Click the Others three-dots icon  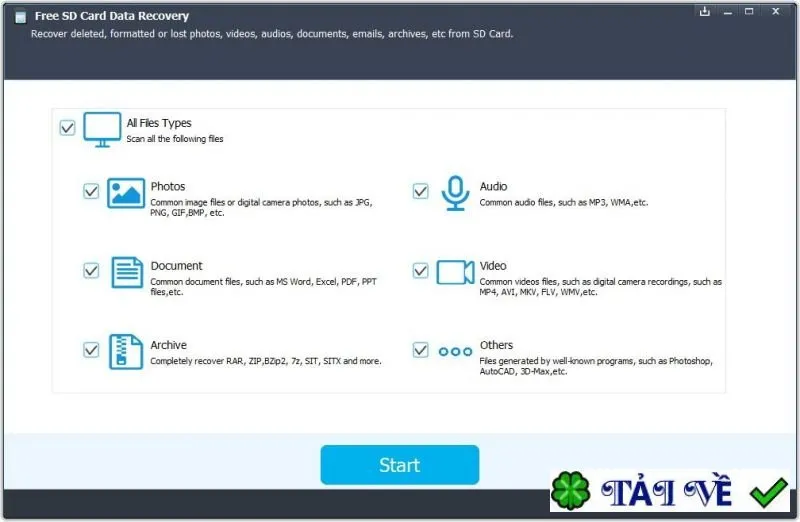(455, 352)
